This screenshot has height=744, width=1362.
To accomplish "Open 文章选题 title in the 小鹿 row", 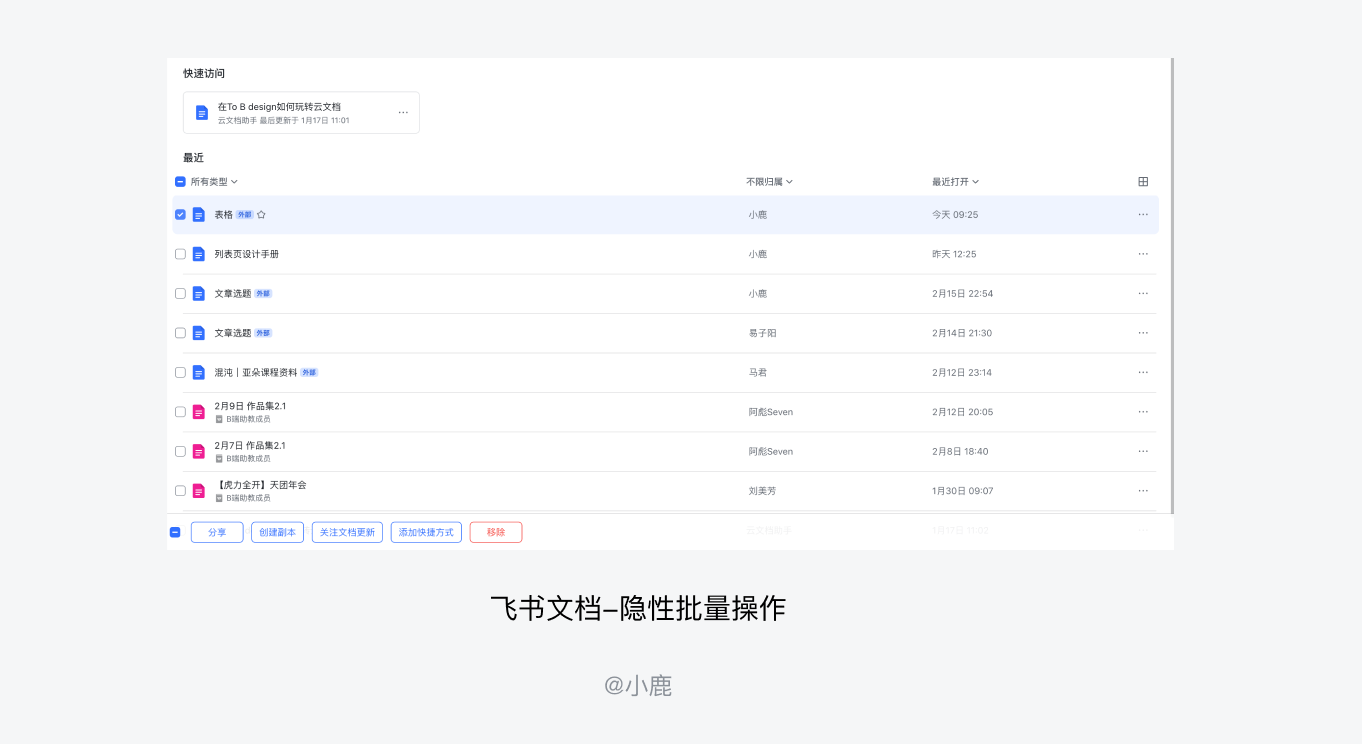I will tap(233, 294).
